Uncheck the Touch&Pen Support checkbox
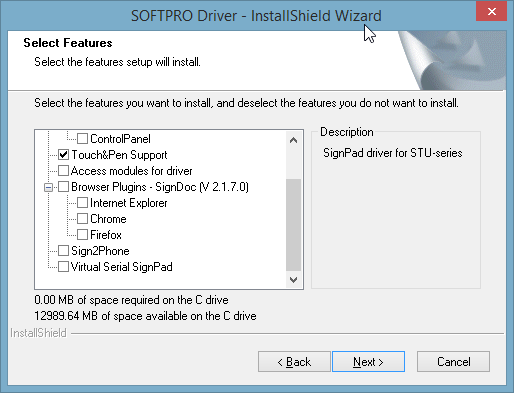This screenshot has width=514, height=393. point(63,155)
